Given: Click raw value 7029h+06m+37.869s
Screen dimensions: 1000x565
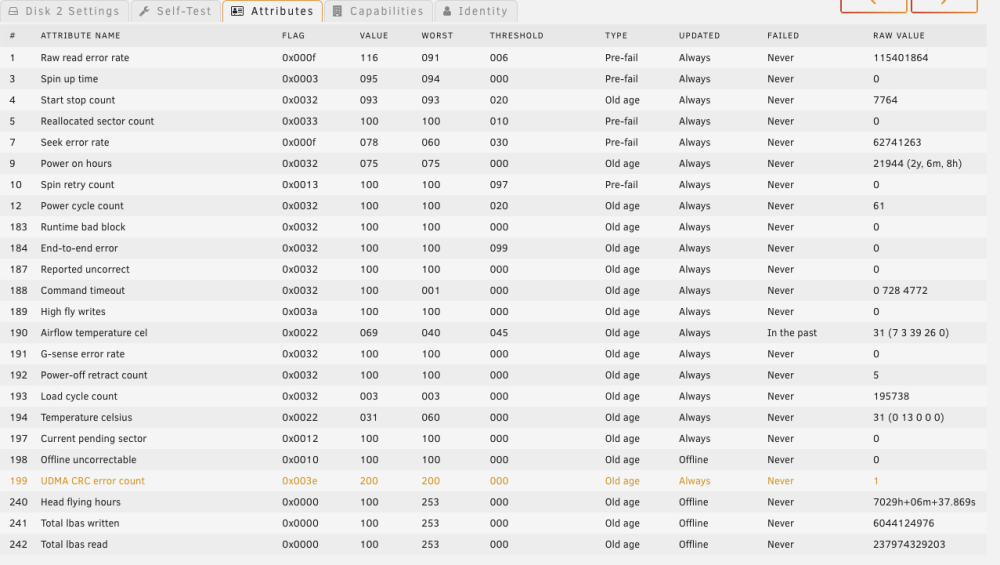Looking at the screenshot, I should click(x=924, y=502).
